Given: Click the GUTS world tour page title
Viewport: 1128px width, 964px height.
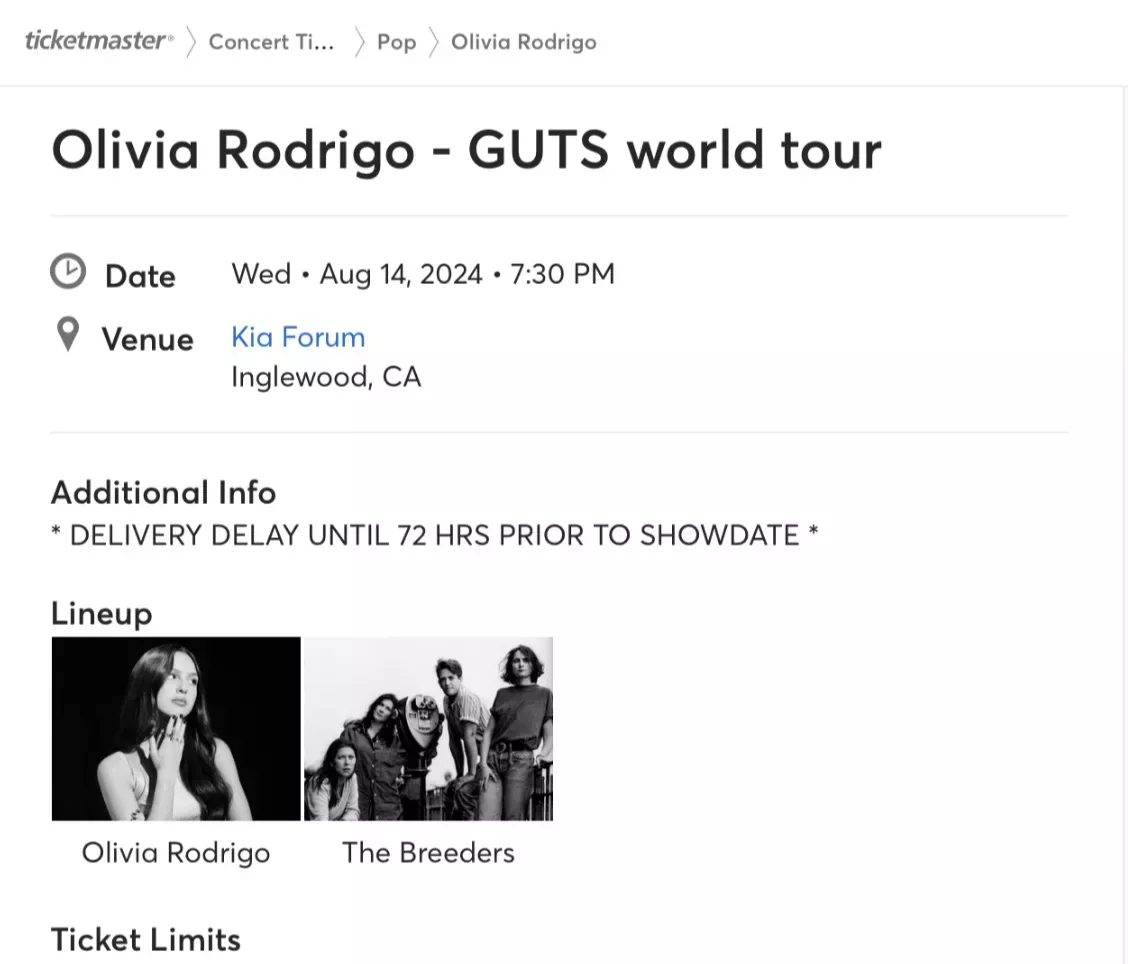Looking at the screenshot, I should click(466, 150).
